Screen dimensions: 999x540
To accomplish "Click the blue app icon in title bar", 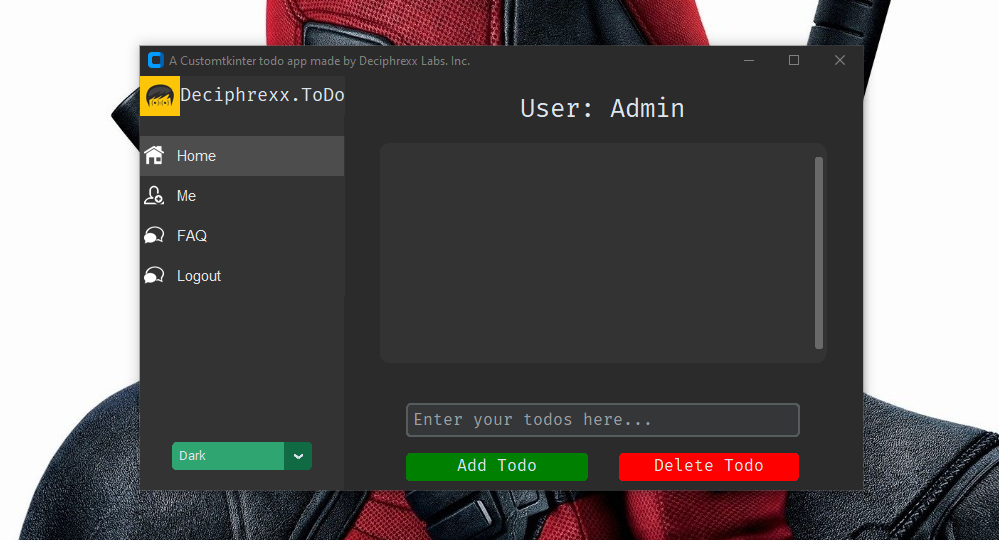I will (x=155, y=60).
